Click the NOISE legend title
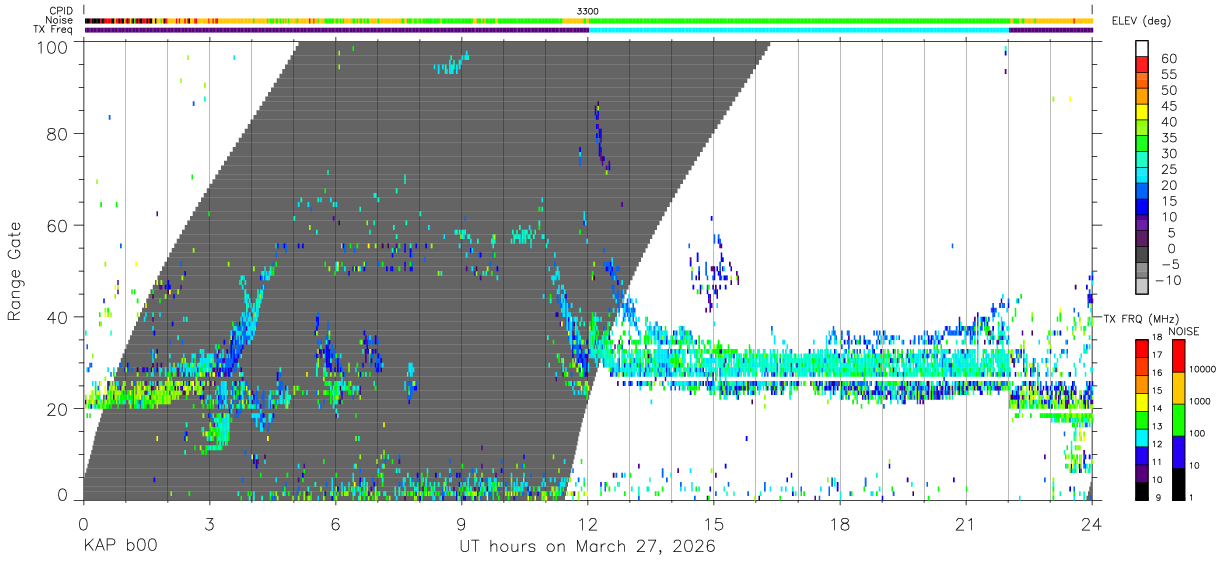Image resolution: width=1228 pixels, height=567 pixels. pos(1185,331)
